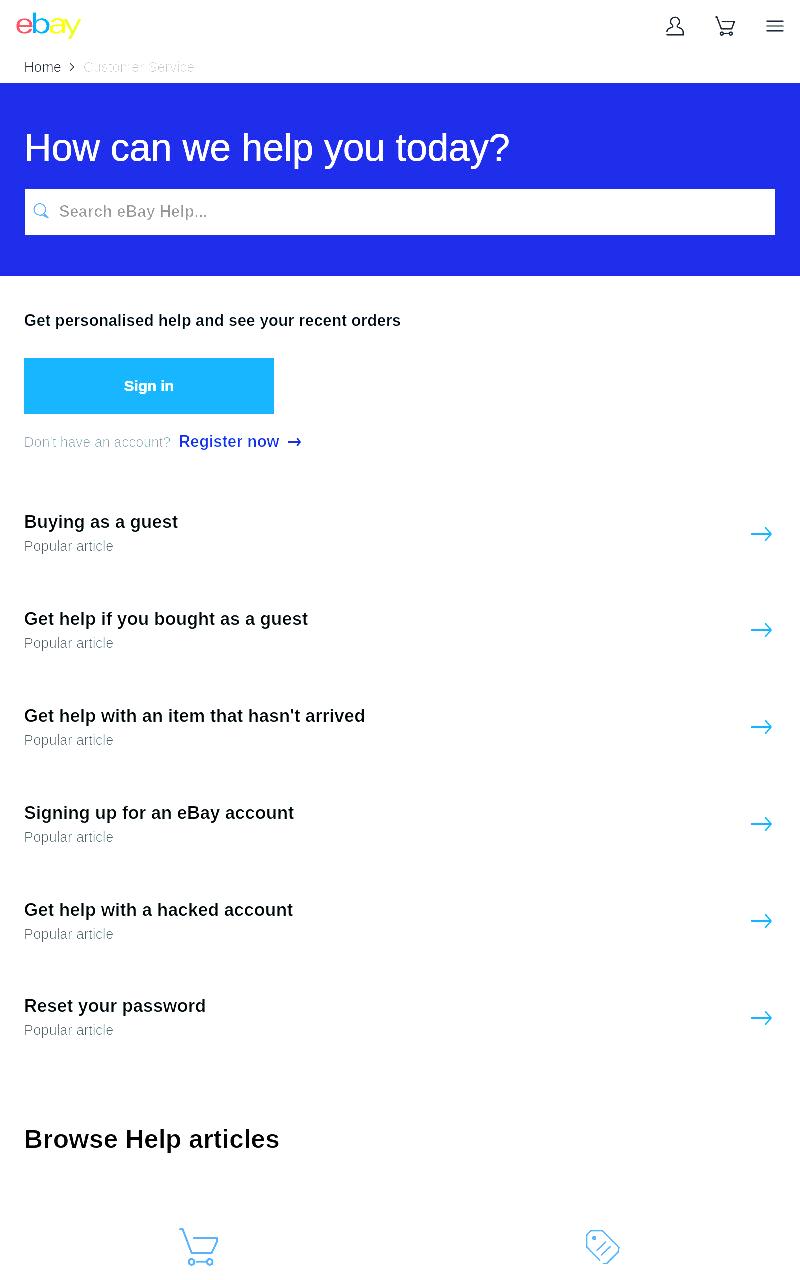This screenshot has width=800, height=1280.
Task: Click arrow next to Reset your password
Action: click(x=761, y=1018)
